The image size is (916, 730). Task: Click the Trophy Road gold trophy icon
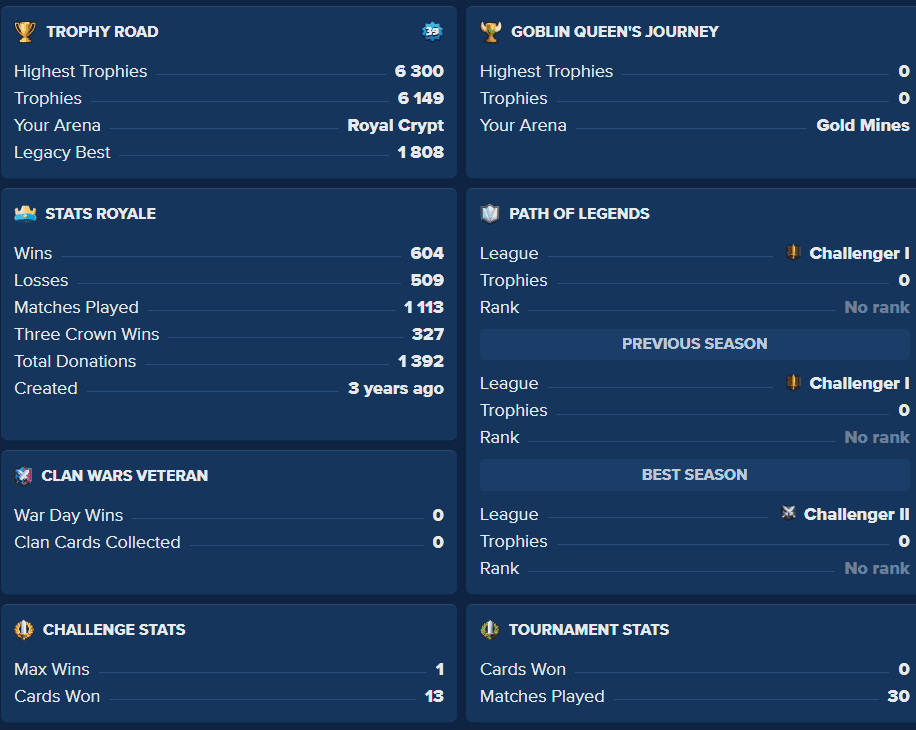[x=25, y=32]
